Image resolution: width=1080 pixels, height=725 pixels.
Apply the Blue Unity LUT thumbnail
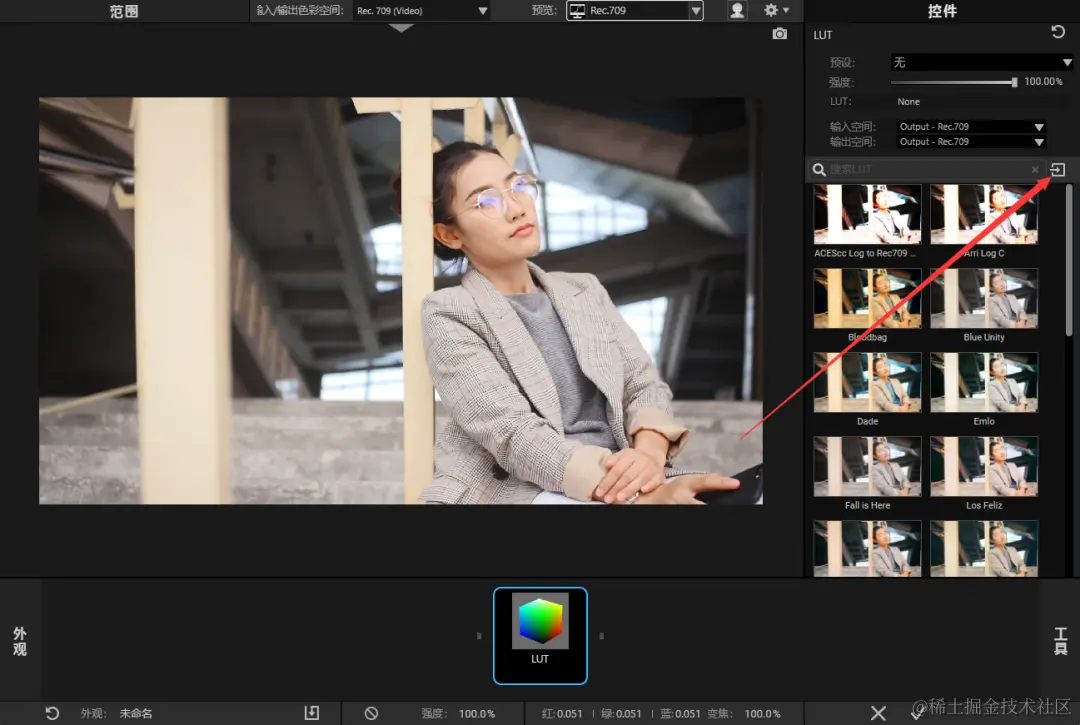(x=984, y=298)
